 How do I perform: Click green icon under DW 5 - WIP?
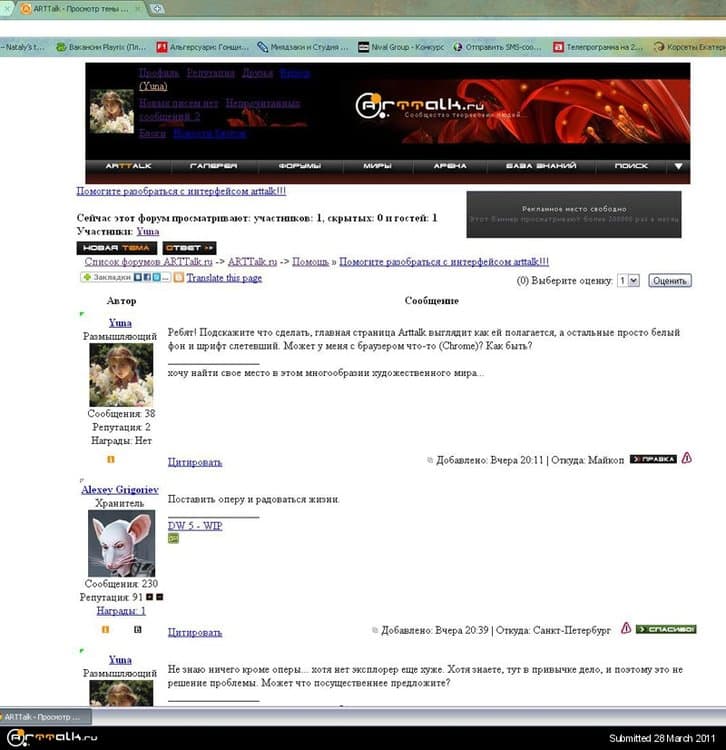(173, 539)
